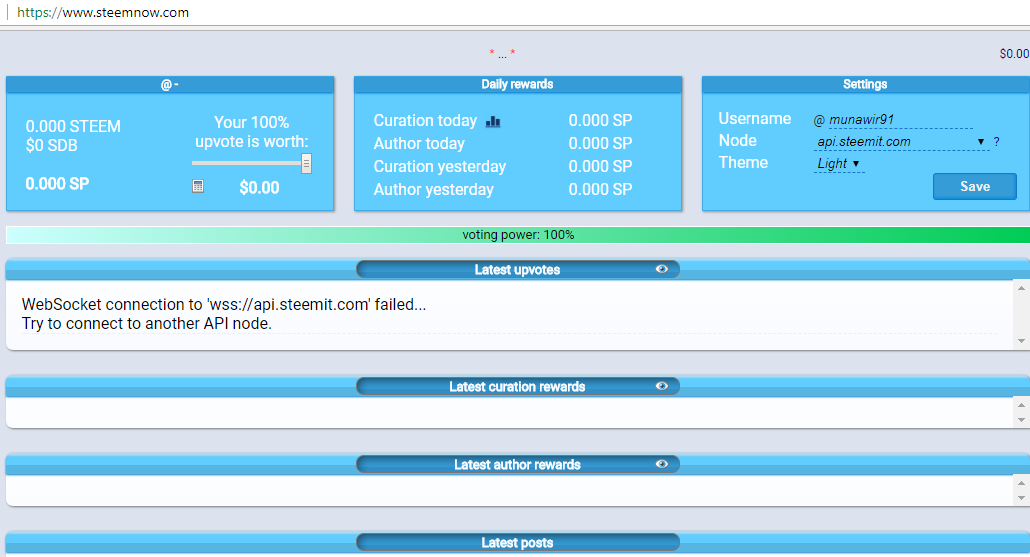This screenshot has height=557, width=1030.
Task: Click the Latest upvotes header bar
Action: (518, 269)
